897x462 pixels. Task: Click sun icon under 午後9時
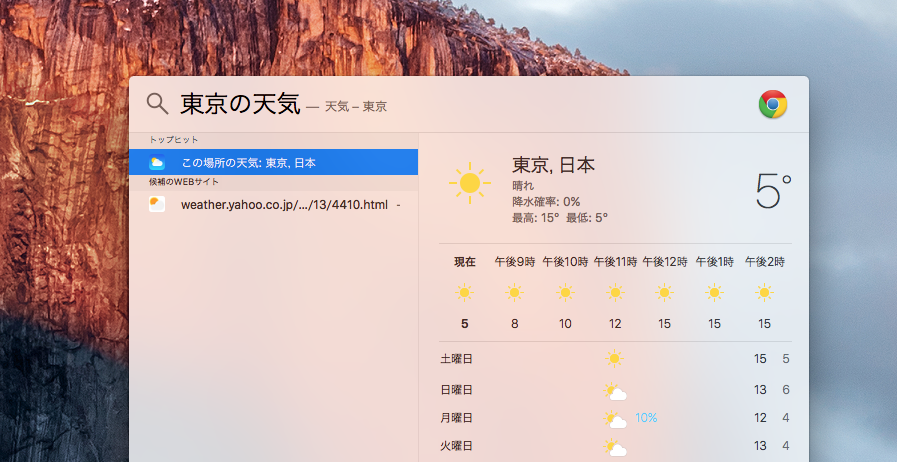pos(515,293)
